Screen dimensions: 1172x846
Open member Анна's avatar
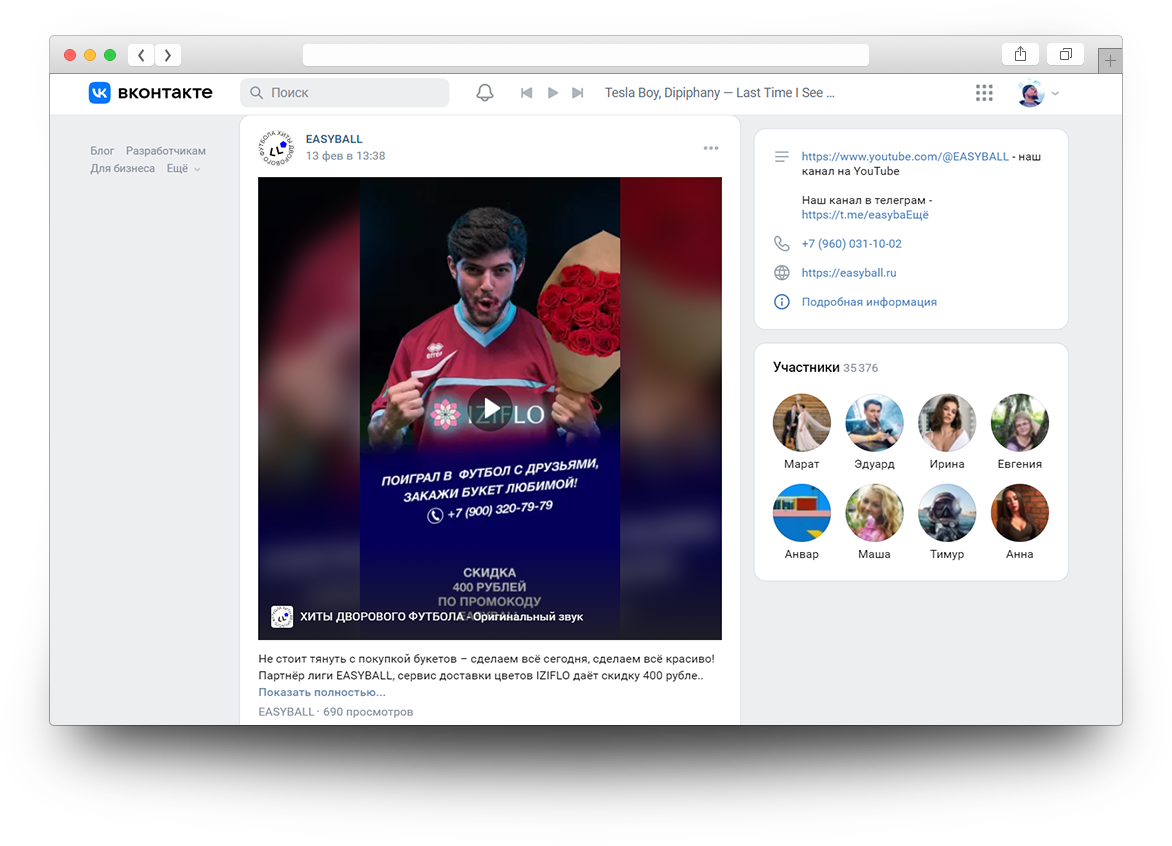[x=1020, y=513]
